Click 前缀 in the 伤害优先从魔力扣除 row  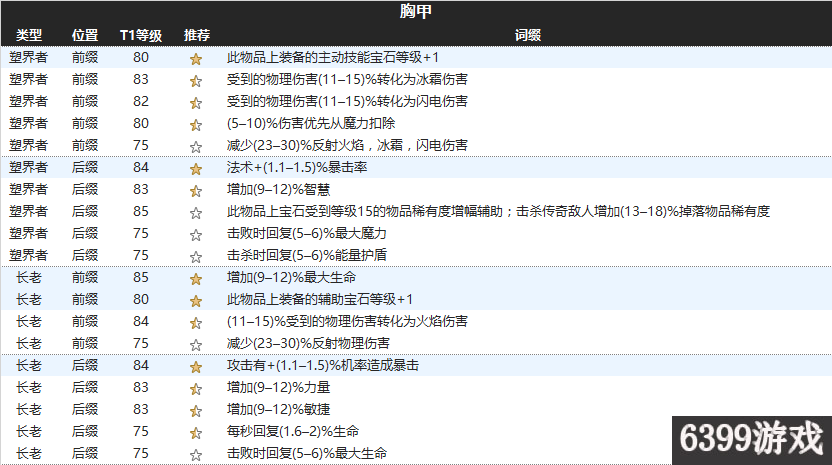pos(85,123)
